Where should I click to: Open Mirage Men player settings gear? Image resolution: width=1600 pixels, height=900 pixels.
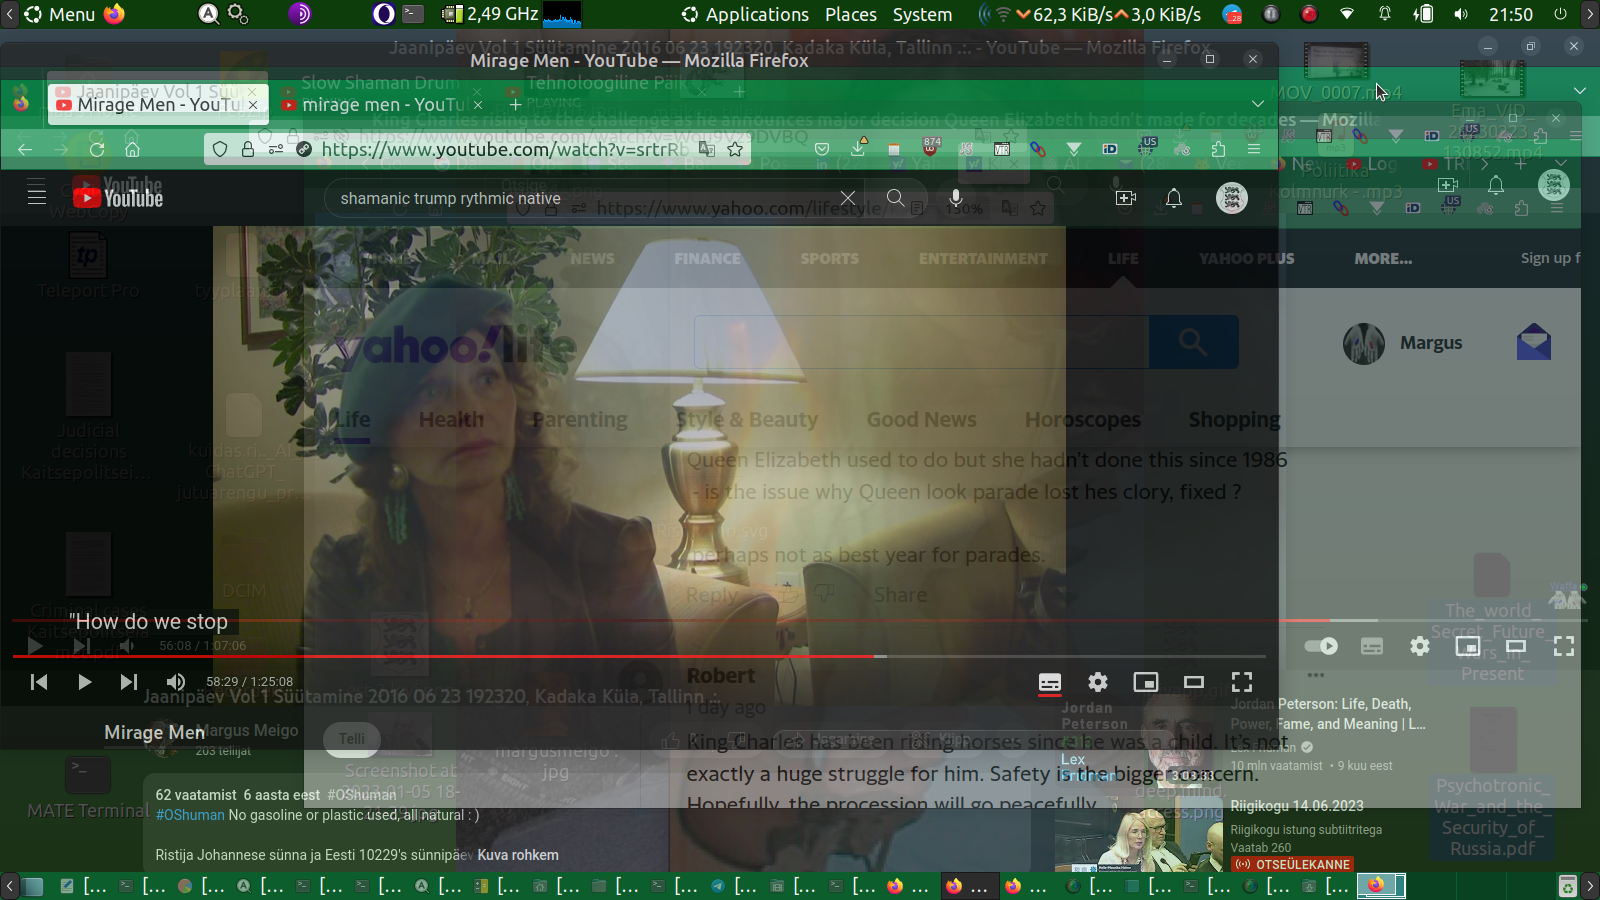pyautogui.click(x=1098, y=682)
